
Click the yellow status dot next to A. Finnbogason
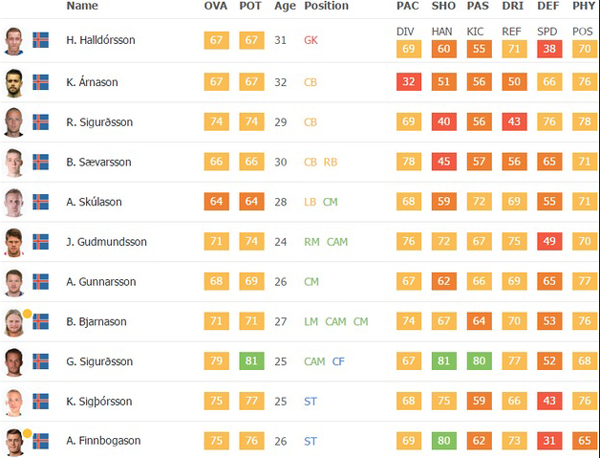click(27, 433)
